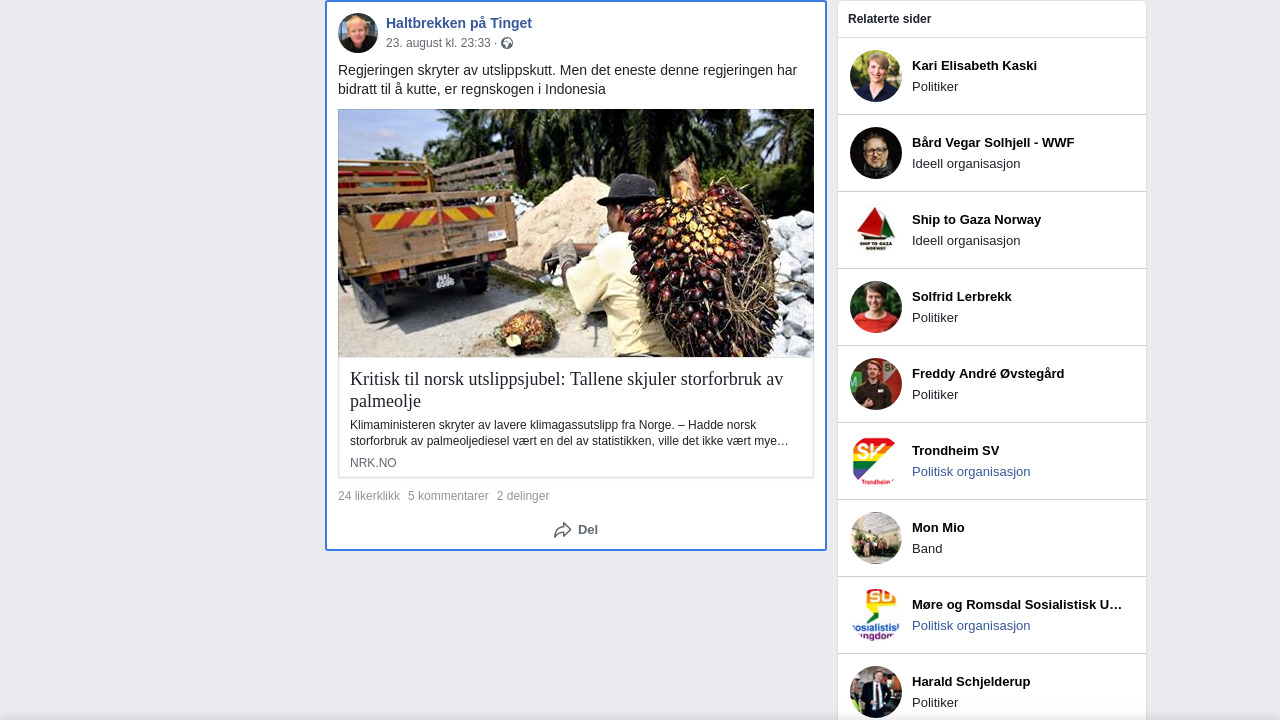Open Ship to Gaza Norway logo

click(x=876, y=230)
